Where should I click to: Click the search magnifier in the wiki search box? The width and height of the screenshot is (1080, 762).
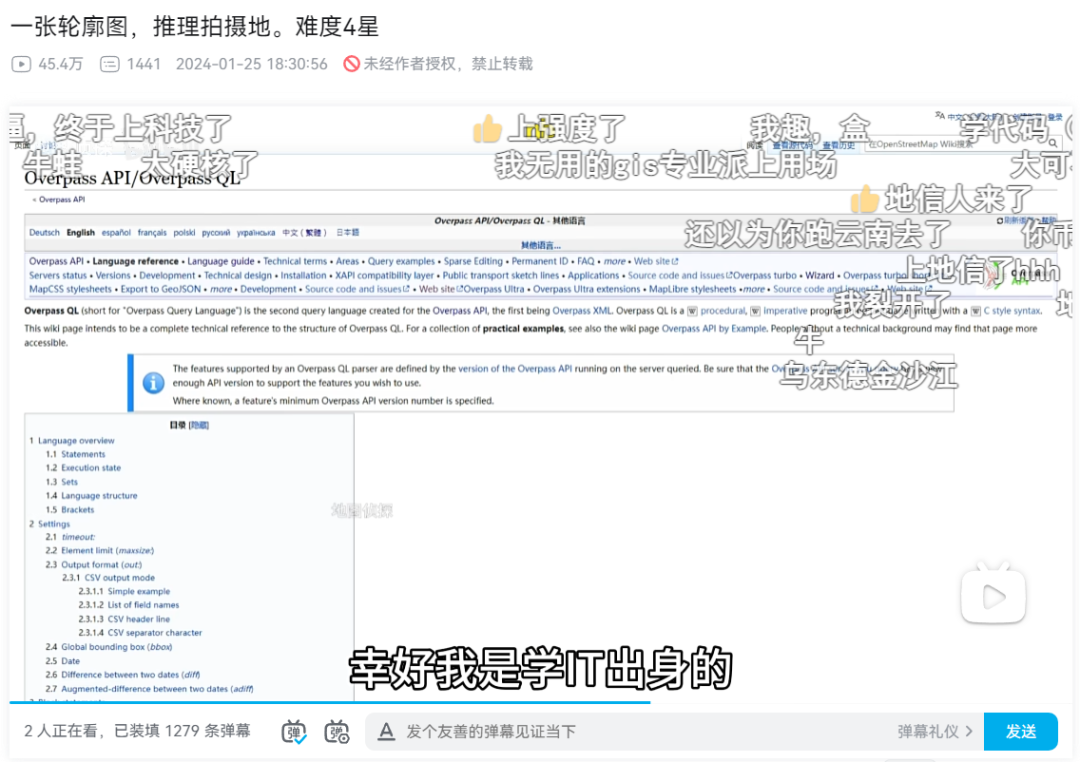tap(1053, 144)
